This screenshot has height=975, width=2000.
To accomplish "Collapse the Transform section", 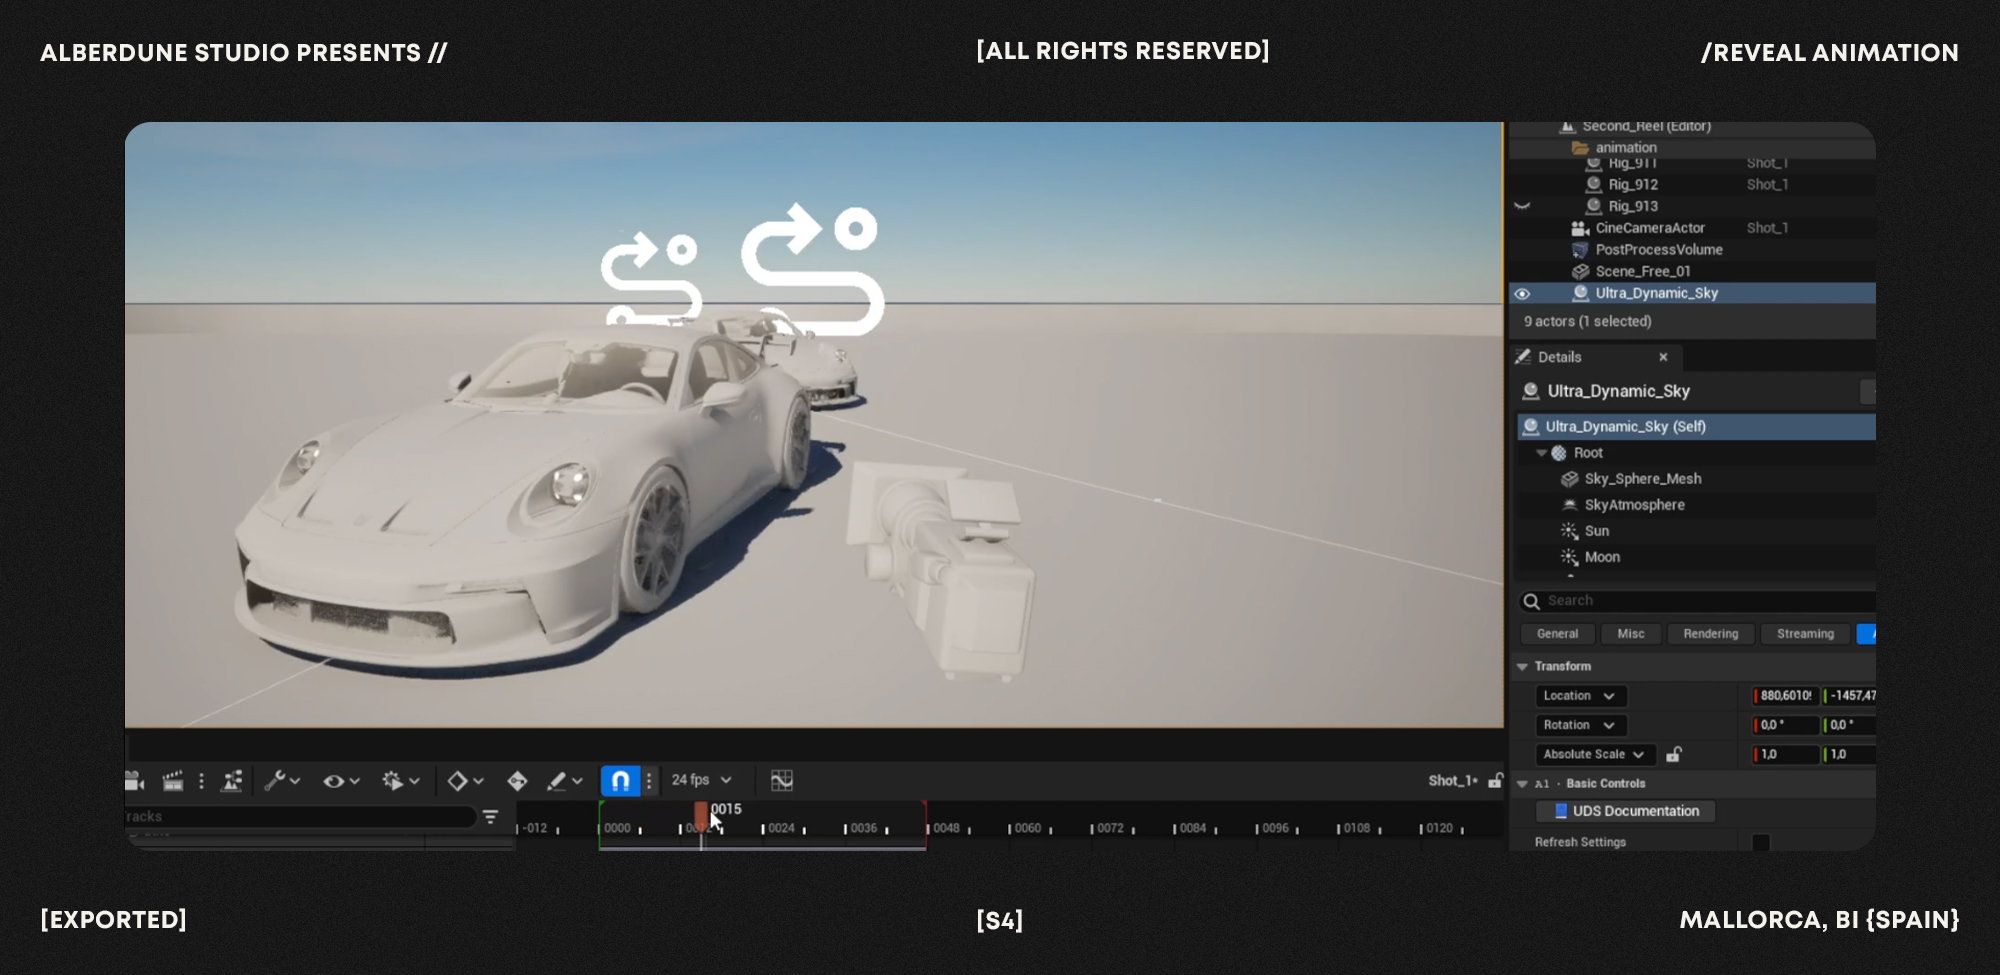I will [x=1523, y=667].
